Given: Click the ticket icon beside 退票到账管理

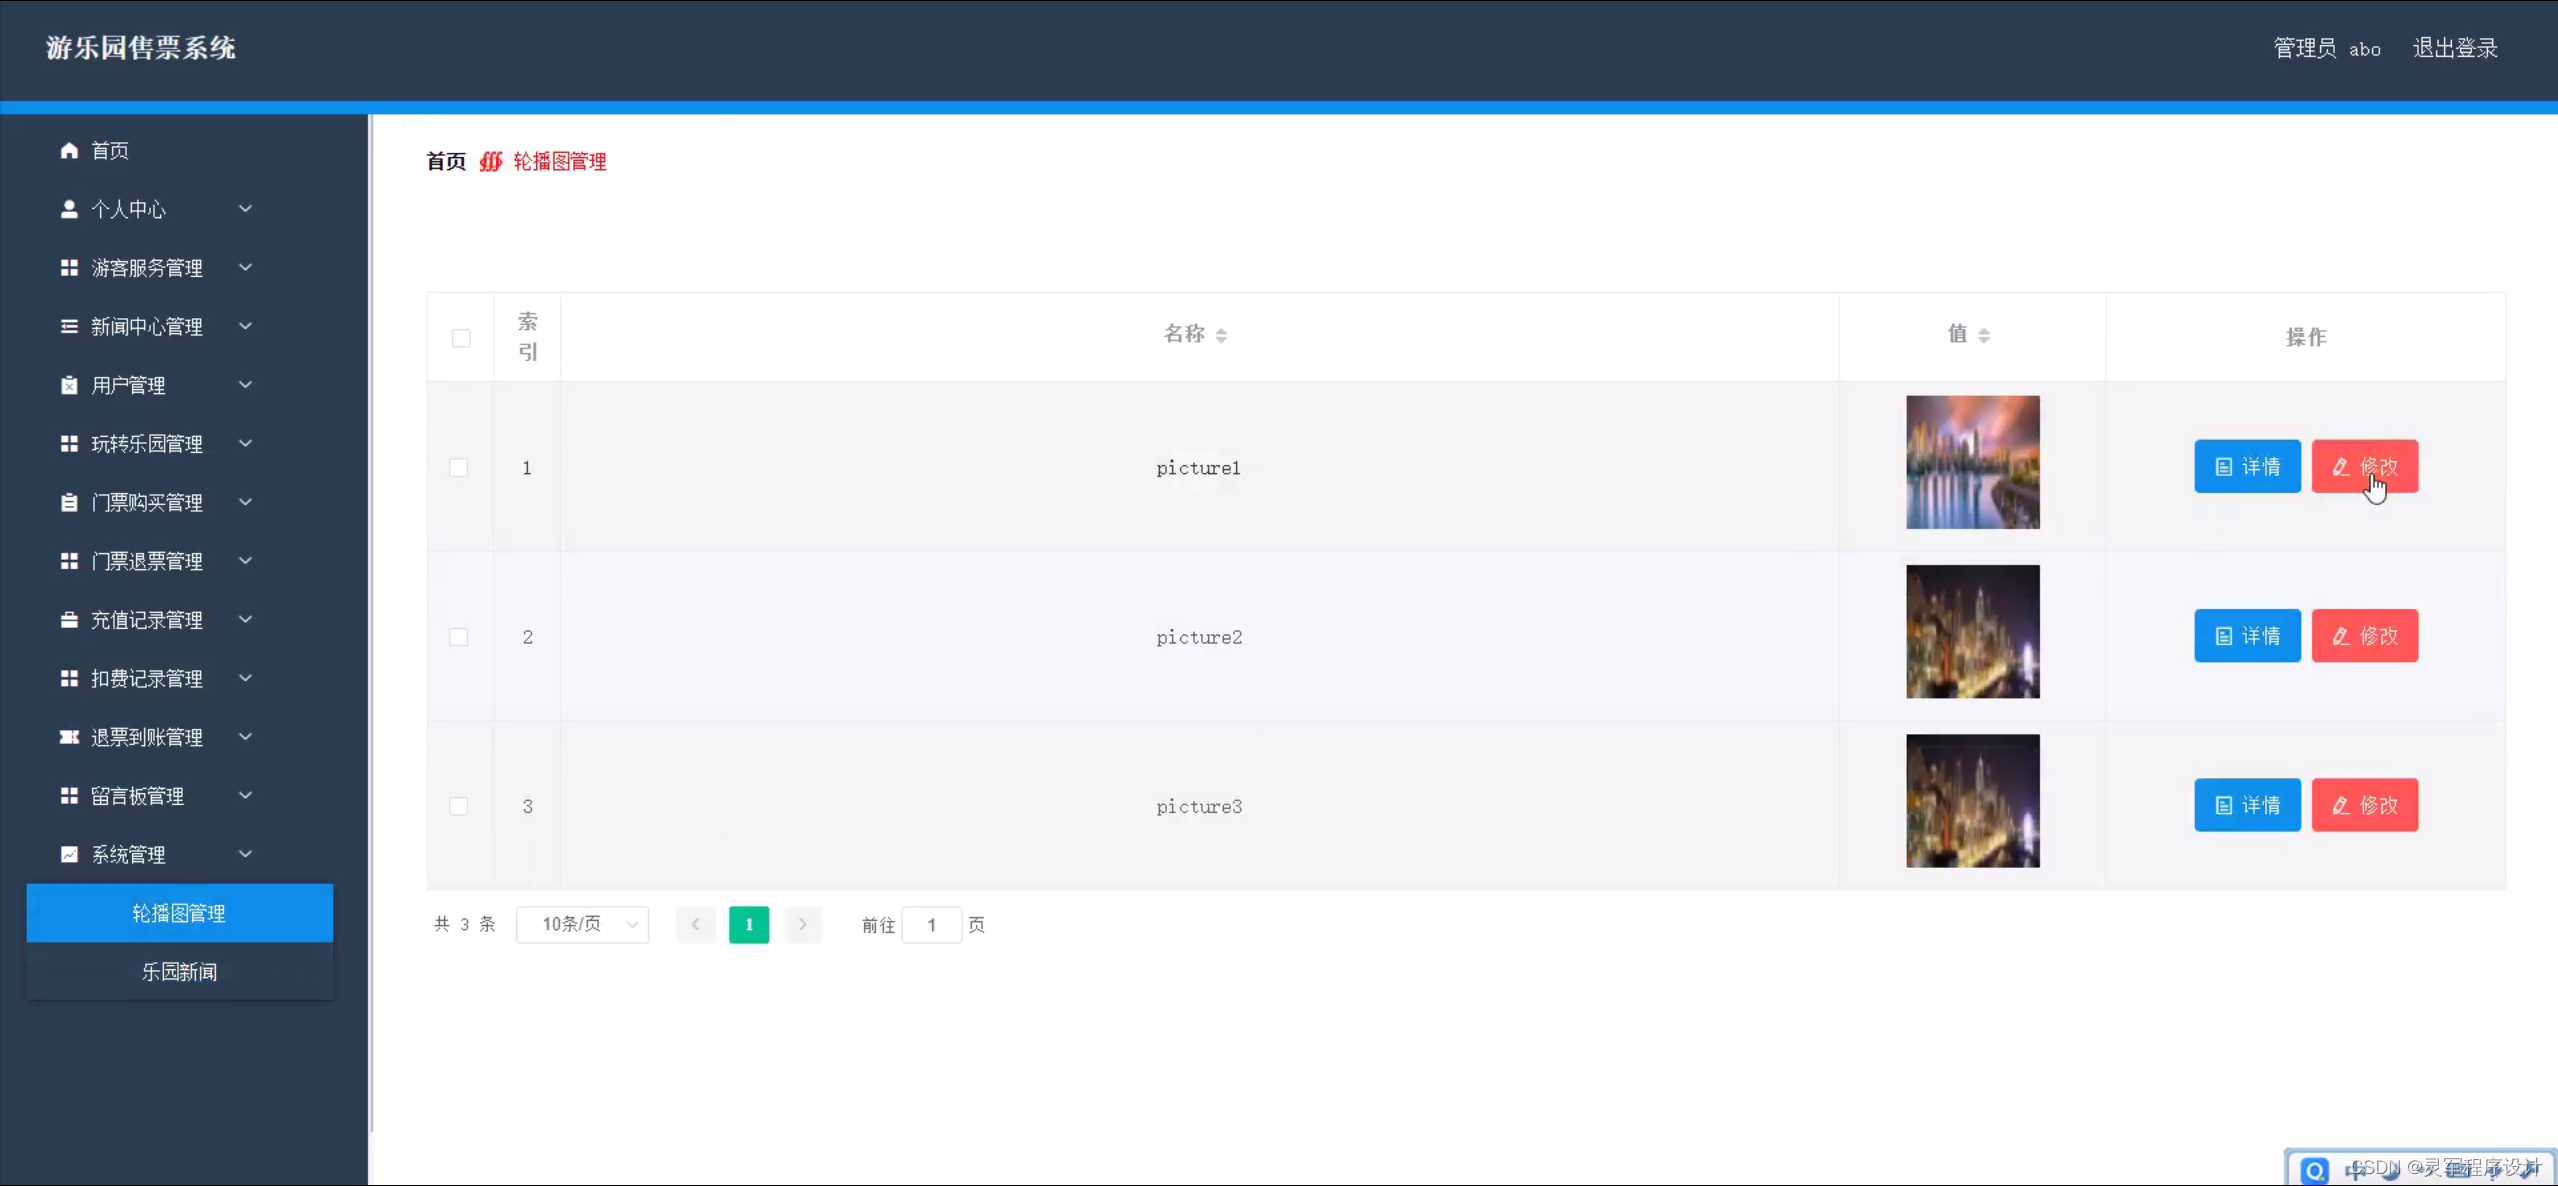Looking at the screenshot, I should tap(69, 737).
